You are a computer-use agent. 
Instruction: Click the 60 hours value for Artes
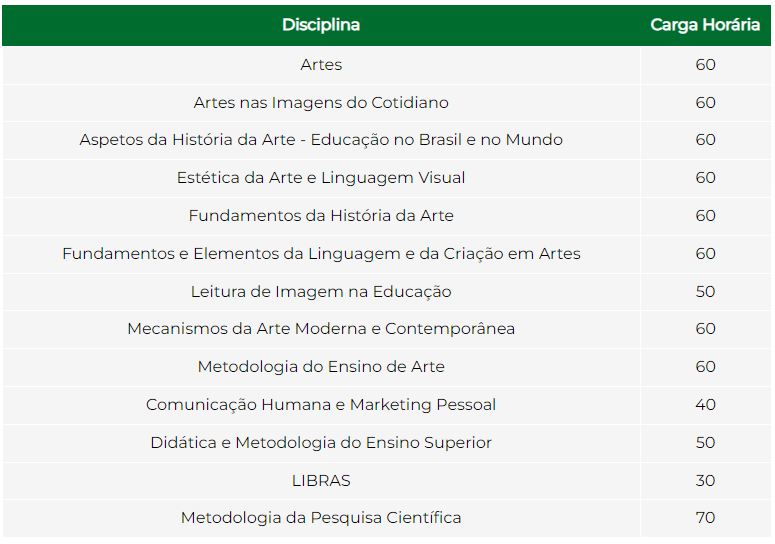[x=705, y=65]
